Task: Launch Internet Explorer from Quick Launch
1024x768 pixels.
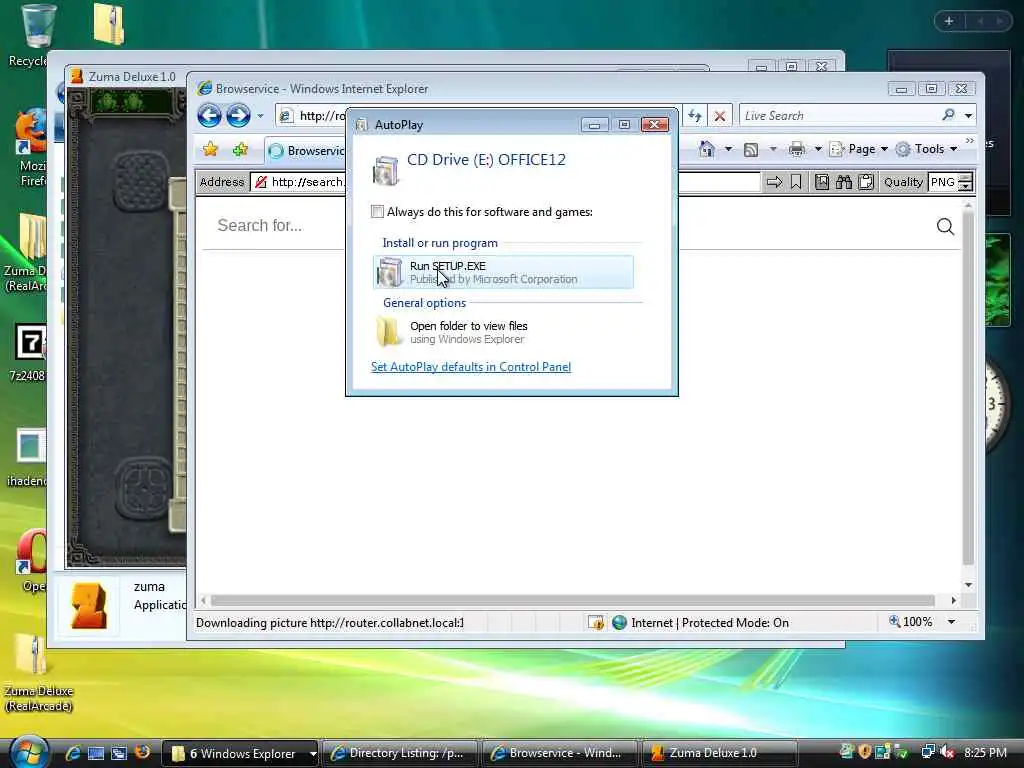Action: click(x=72, y=753)
